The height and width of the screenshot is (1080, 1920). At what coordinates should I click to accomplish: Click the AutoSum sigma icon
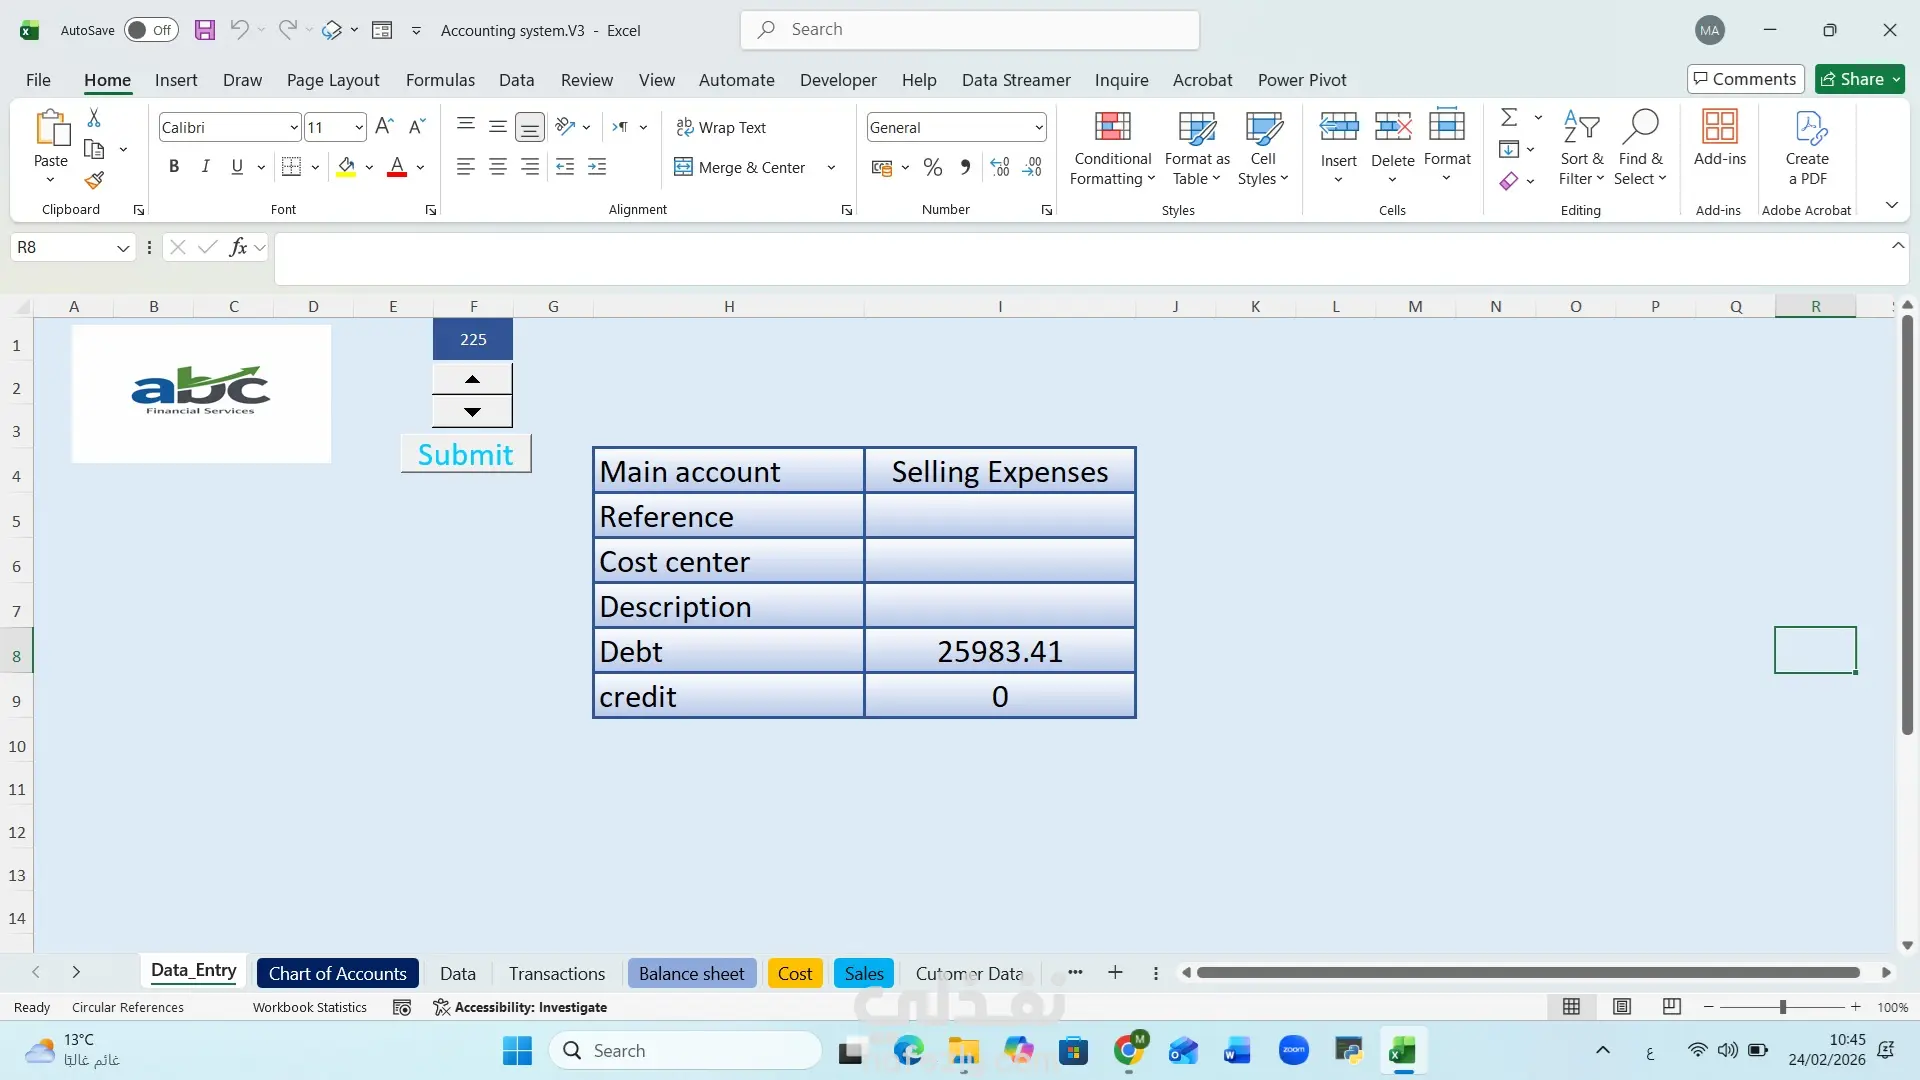point(1509,118)
